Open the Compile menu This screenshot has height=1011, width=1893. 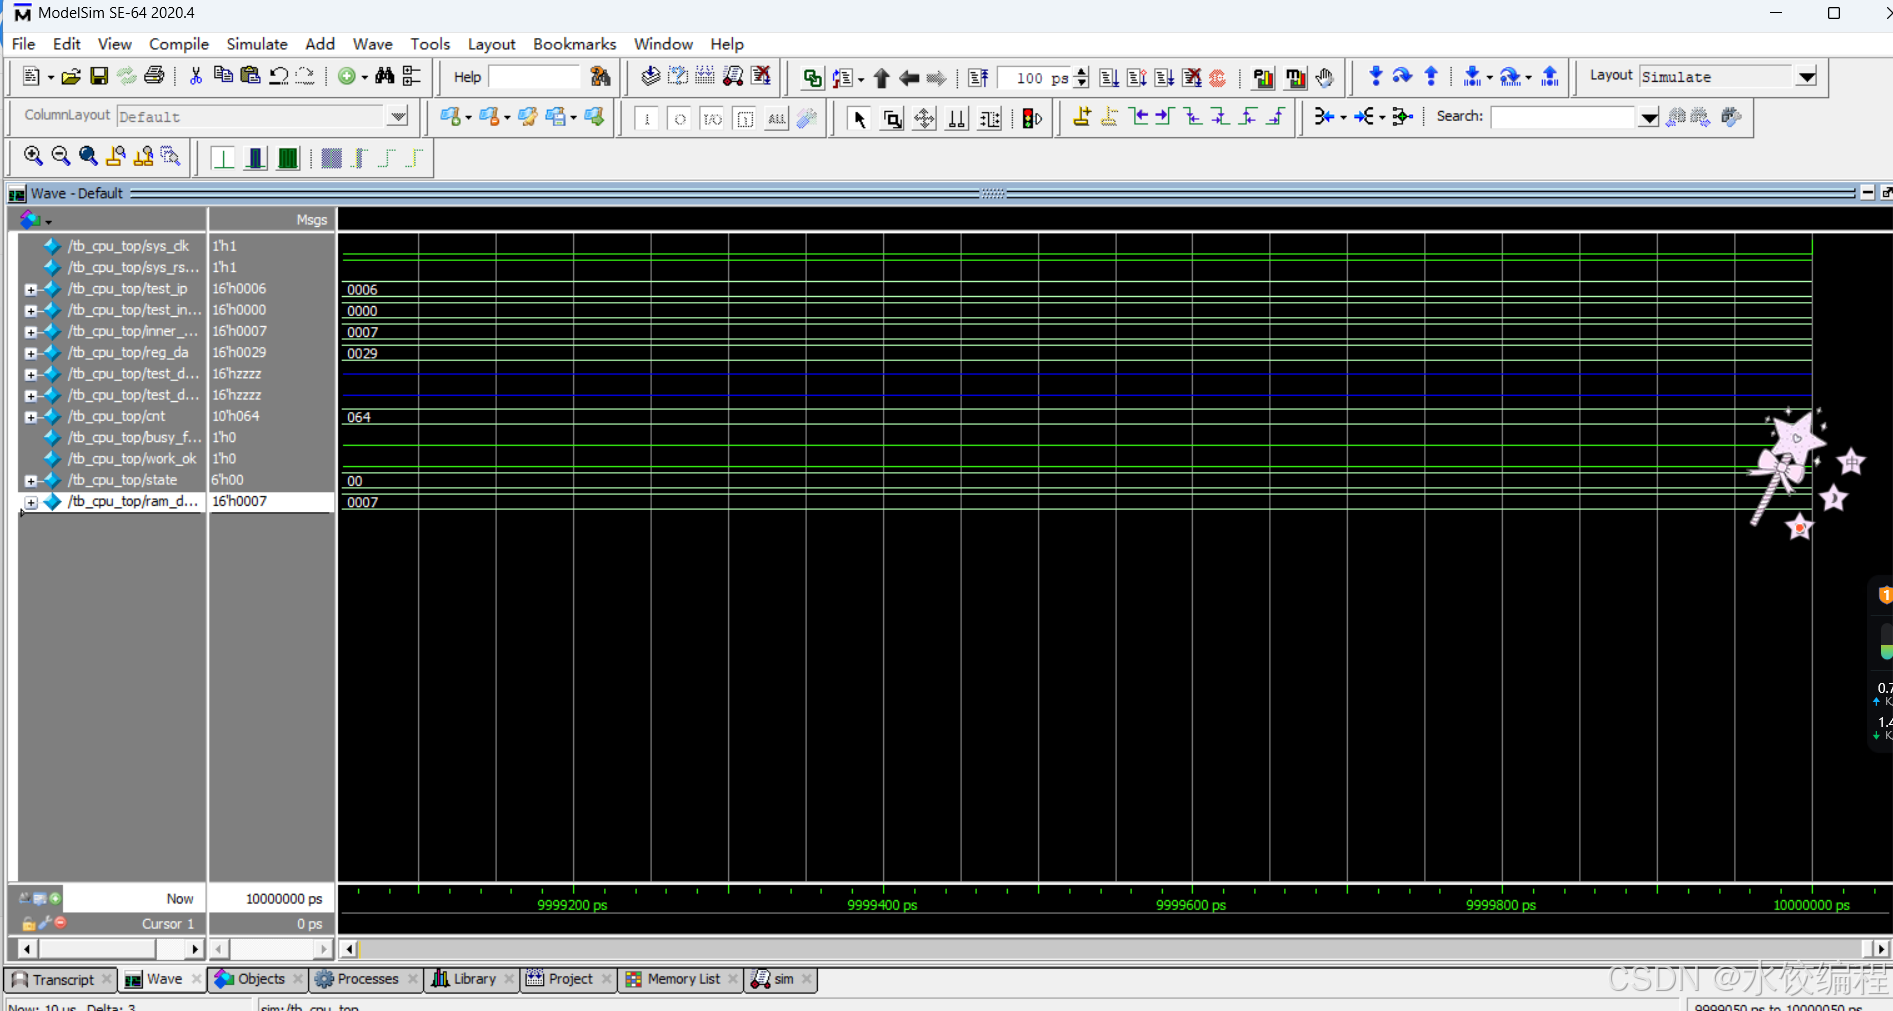click(x=179, y=44)
